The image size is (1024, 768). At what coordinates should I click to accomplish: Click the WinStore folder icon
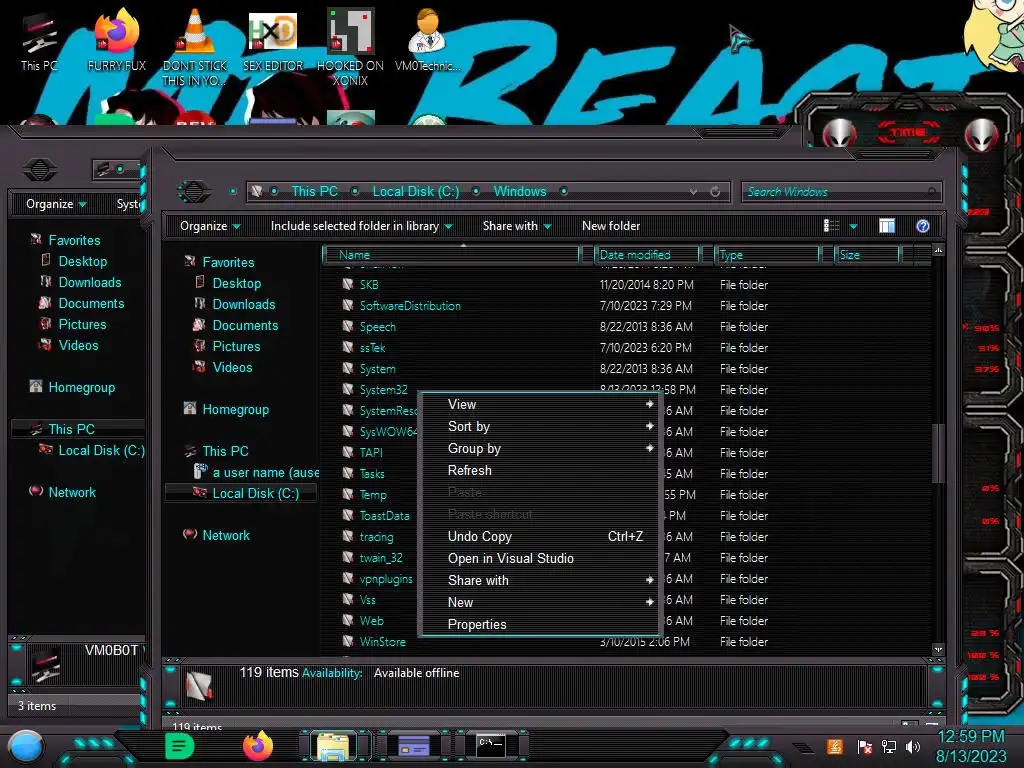click(x=348, y=641)
